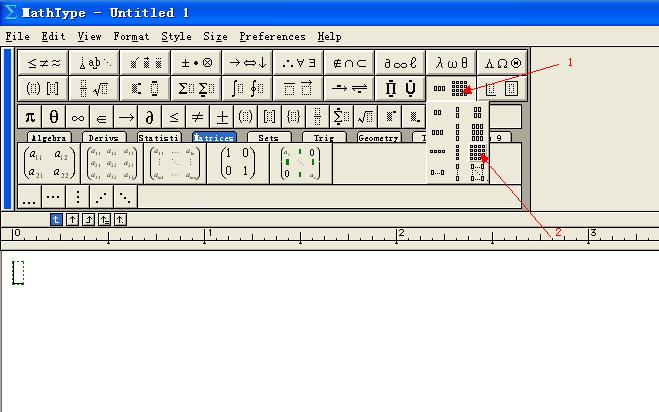This screenshot has height=412, width=659.
Task: Open the embellishments palette
Action: point(145,63)
